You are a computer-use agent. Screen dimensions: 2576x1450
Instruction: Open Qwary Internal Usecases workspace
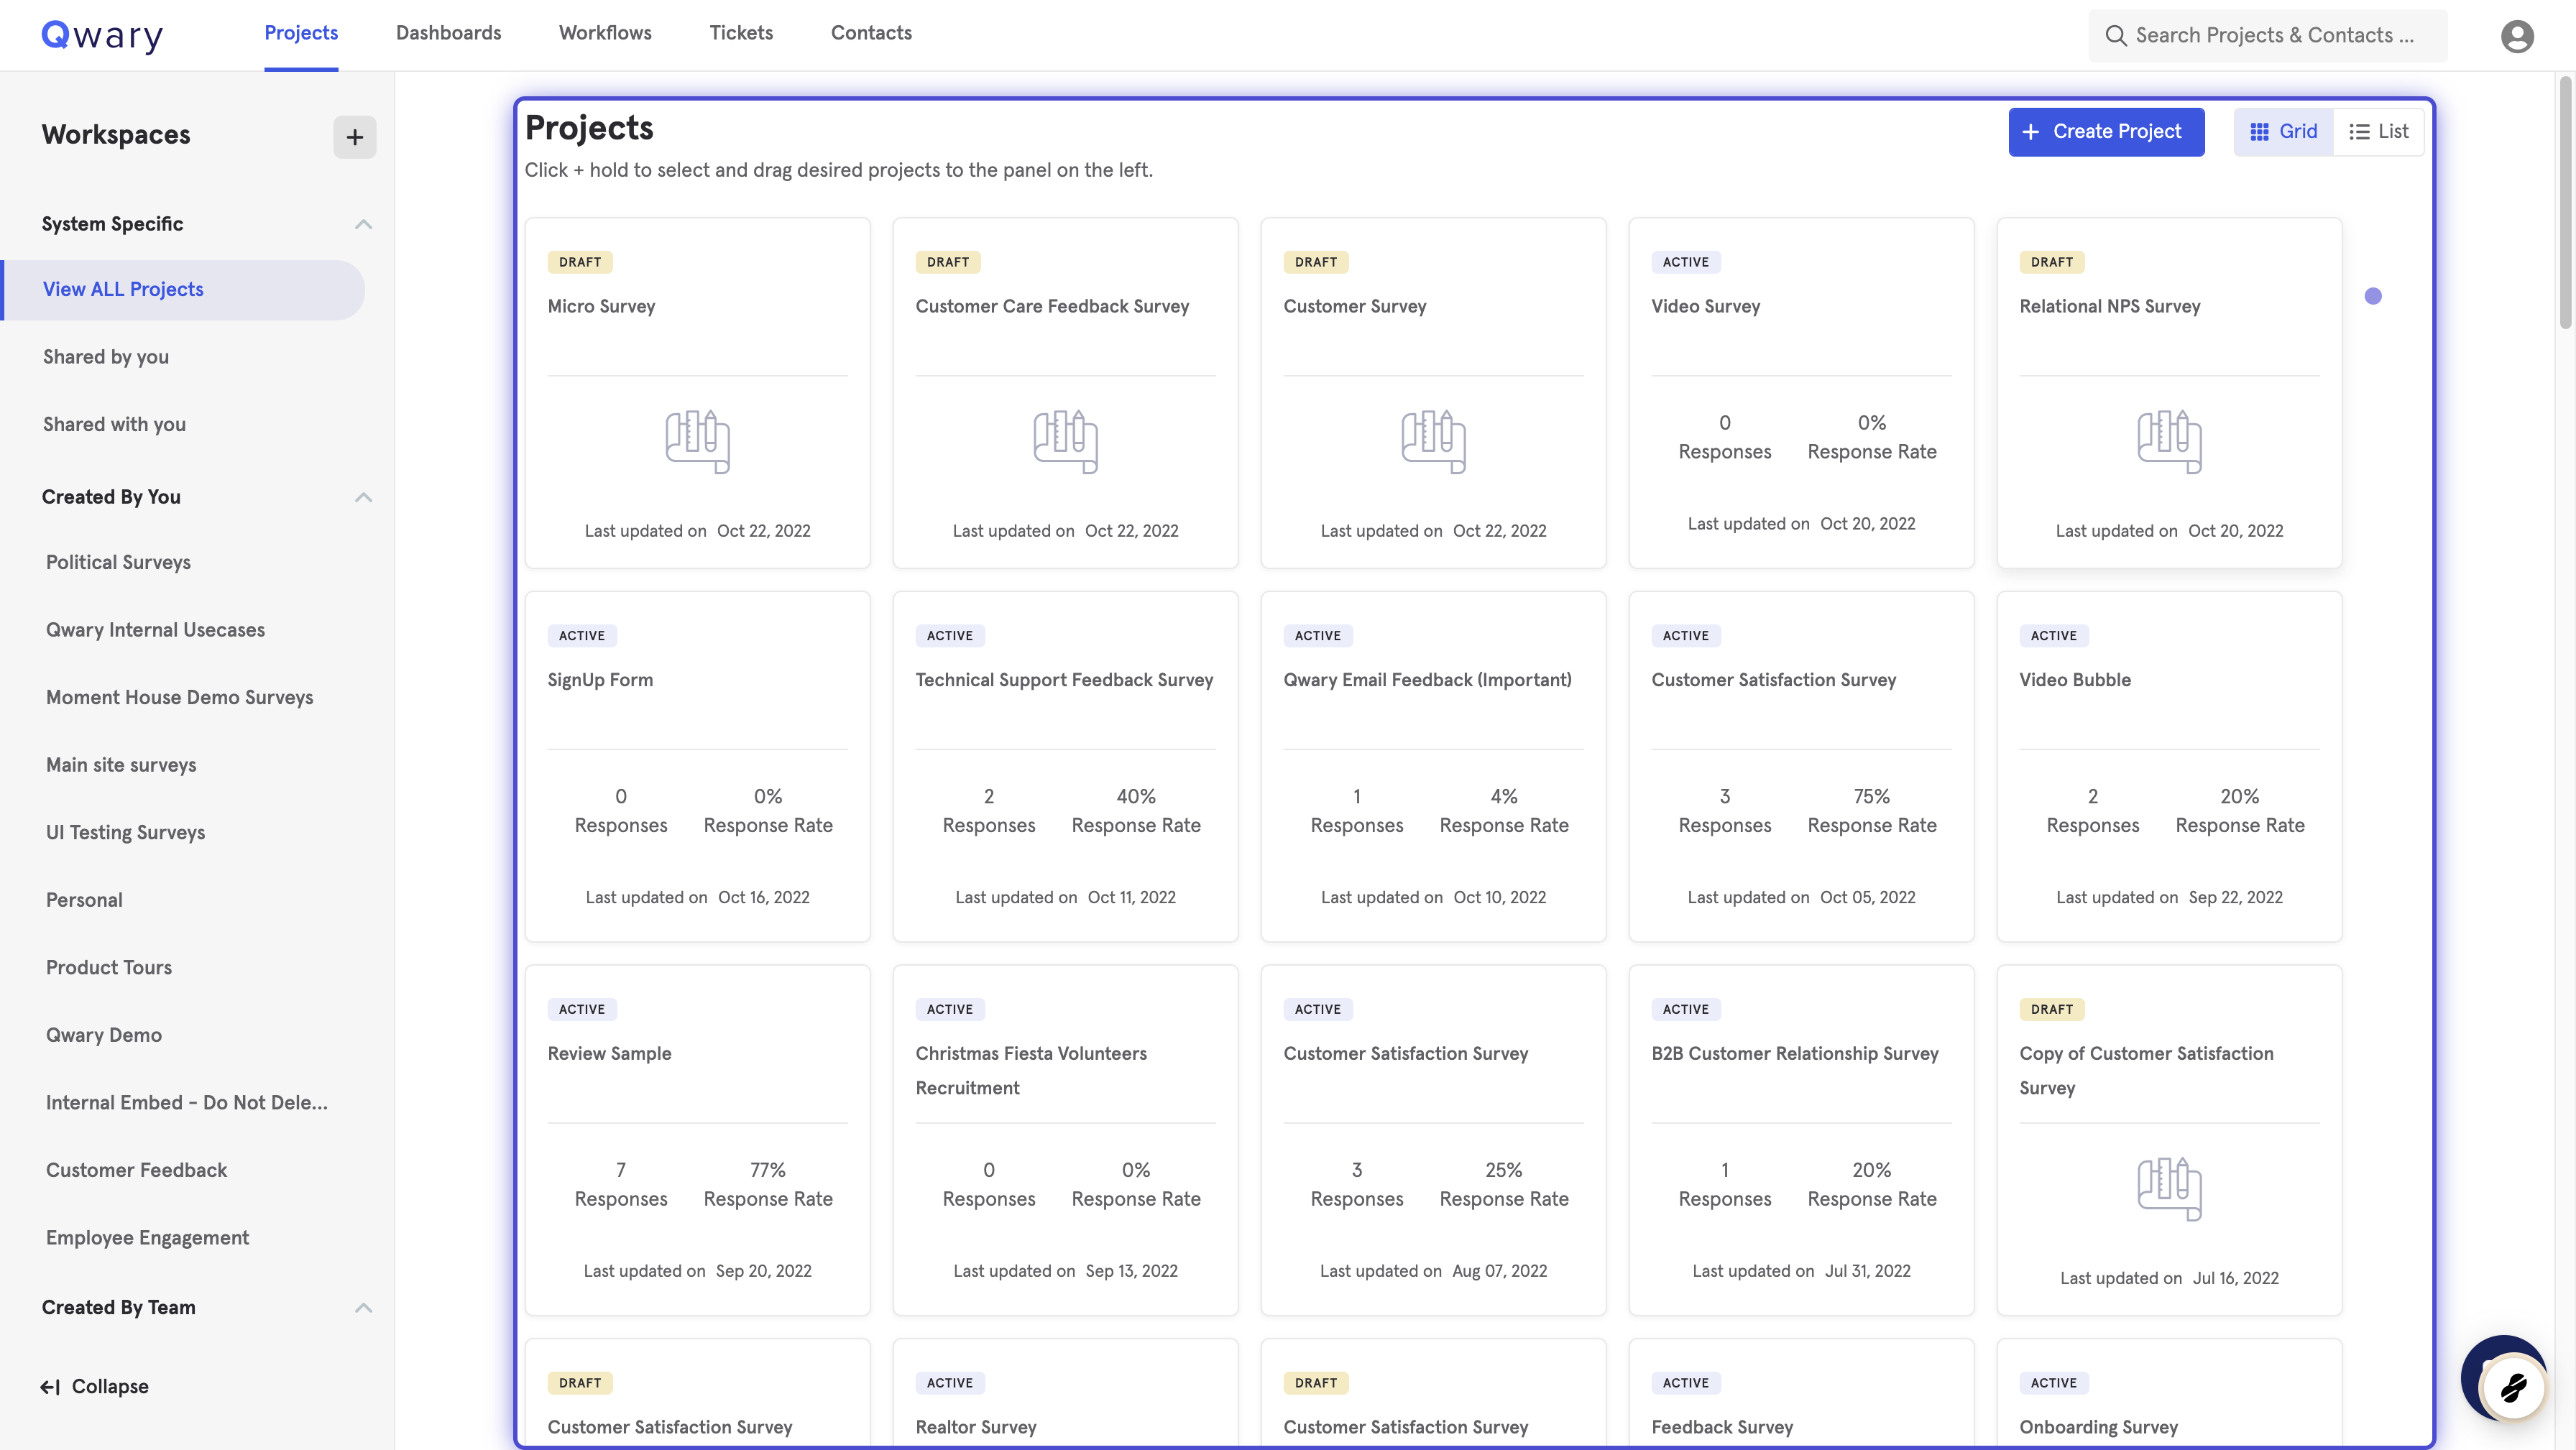155,630
